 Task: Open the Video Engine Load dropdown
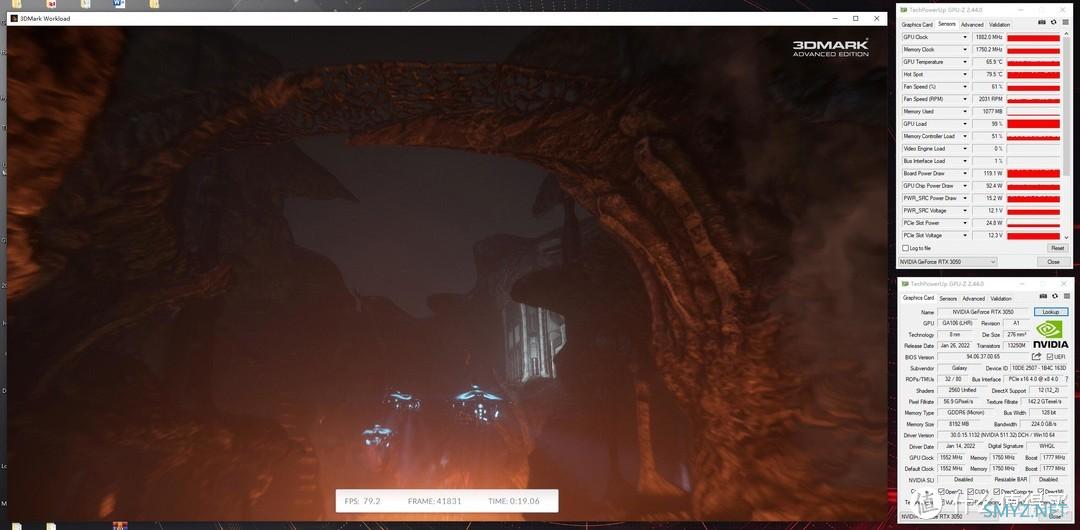click(x=965, y=149)
